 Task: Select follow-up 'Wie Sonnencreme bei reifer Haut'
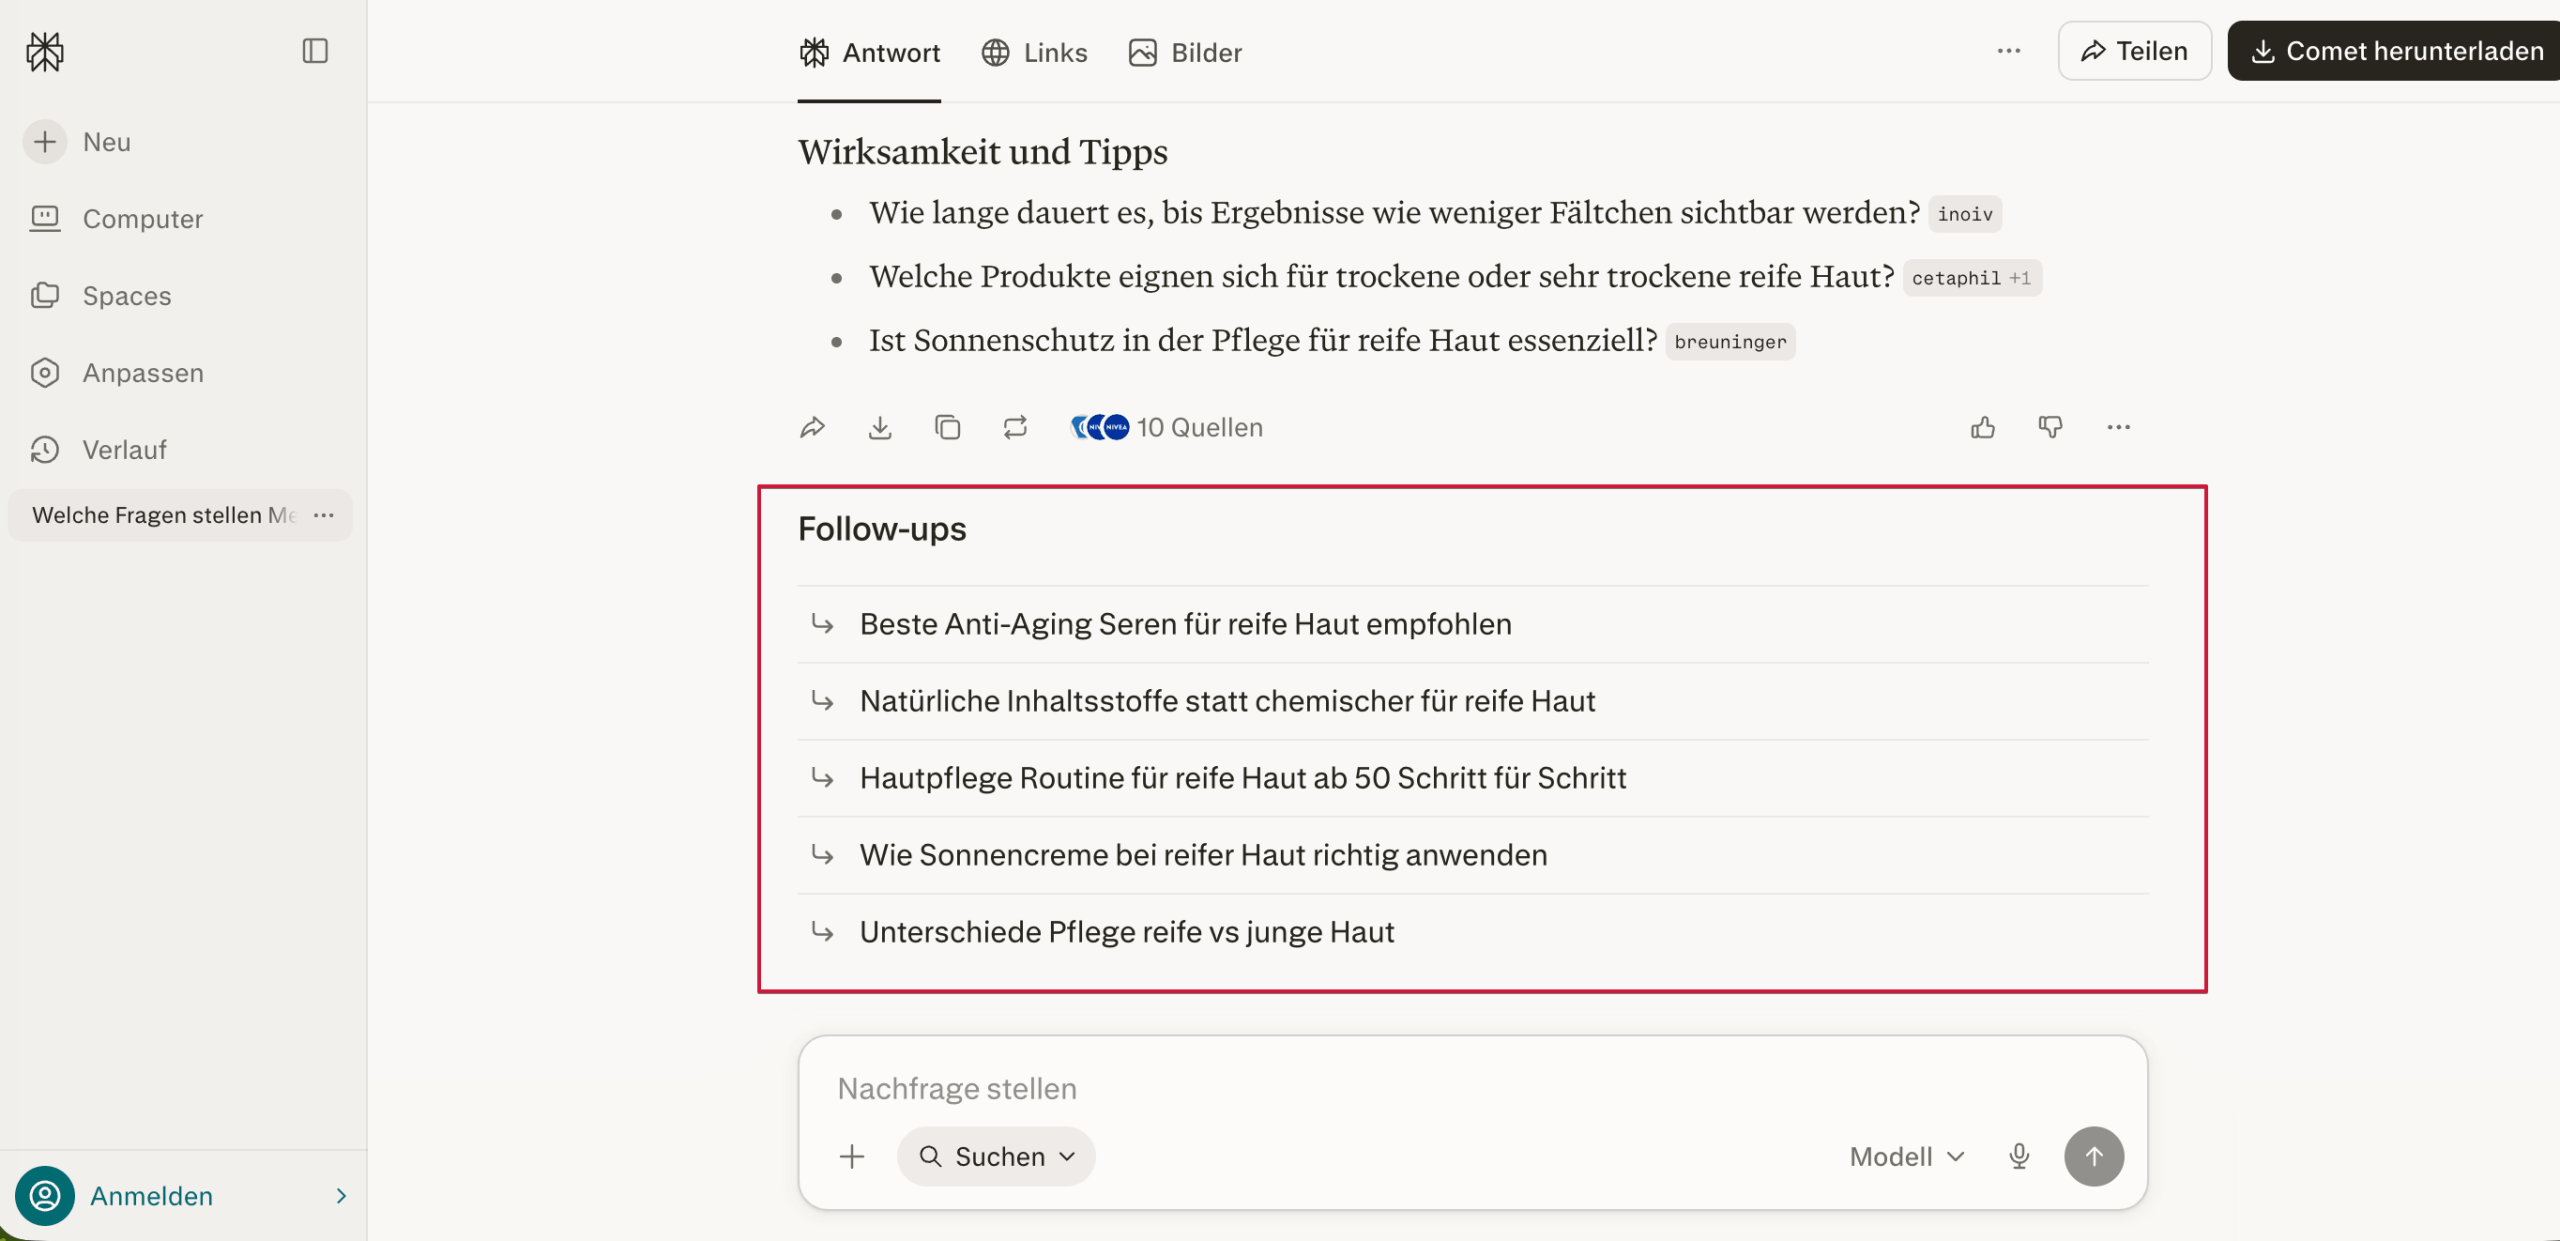[x=1472, y=855]
